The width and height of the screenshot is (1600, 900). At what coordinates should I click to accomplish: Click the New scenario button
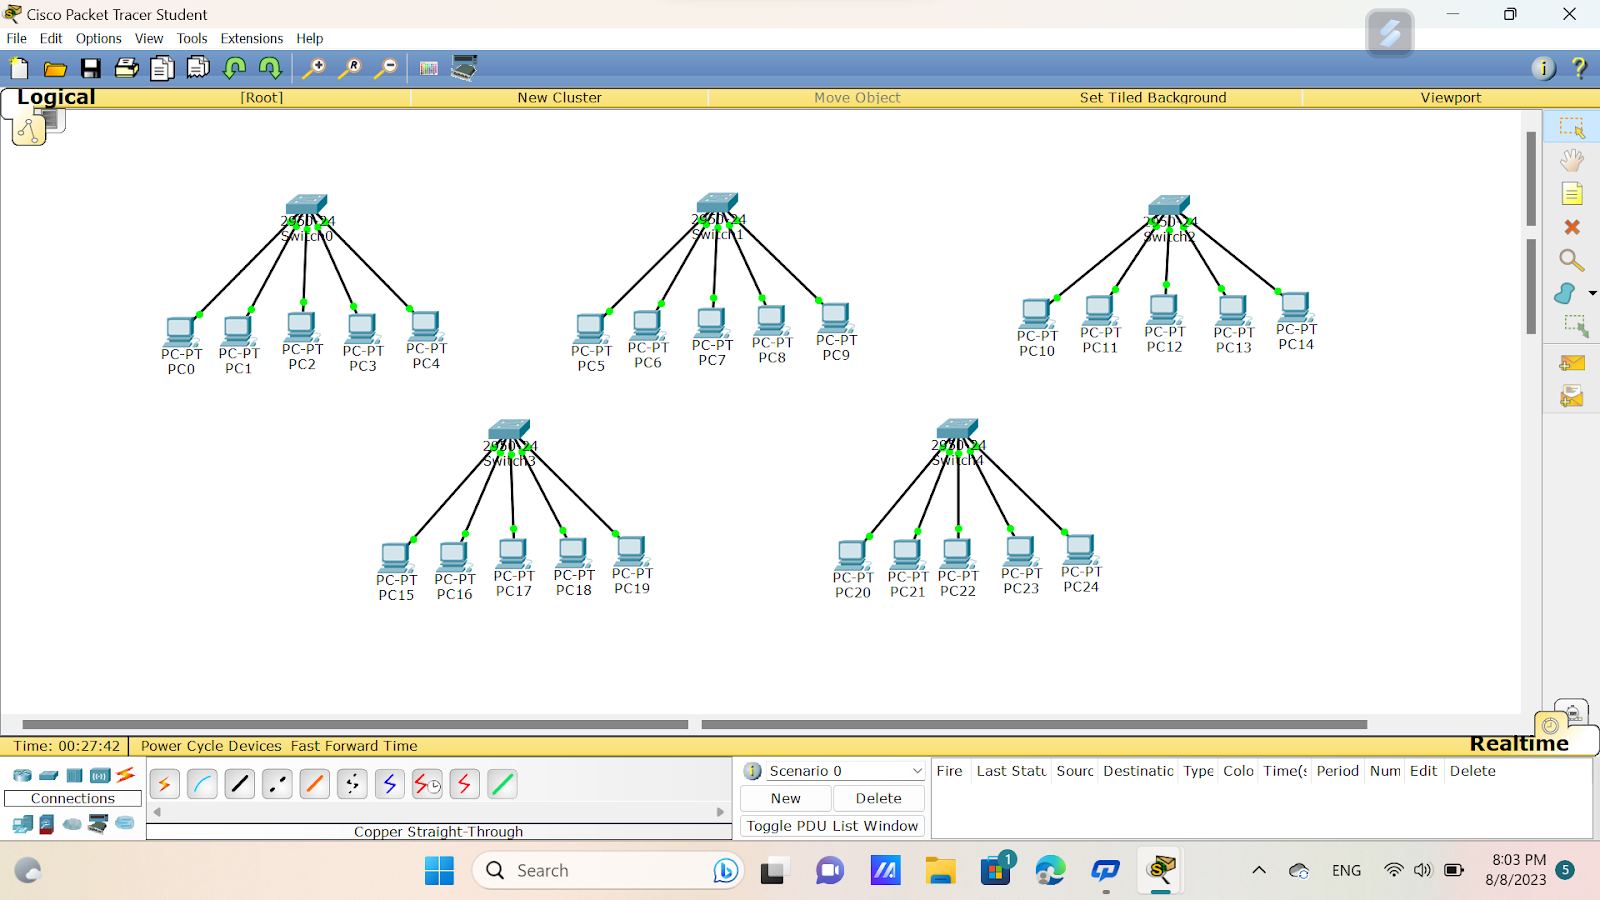pyautogui.click(x=786, y=798)
